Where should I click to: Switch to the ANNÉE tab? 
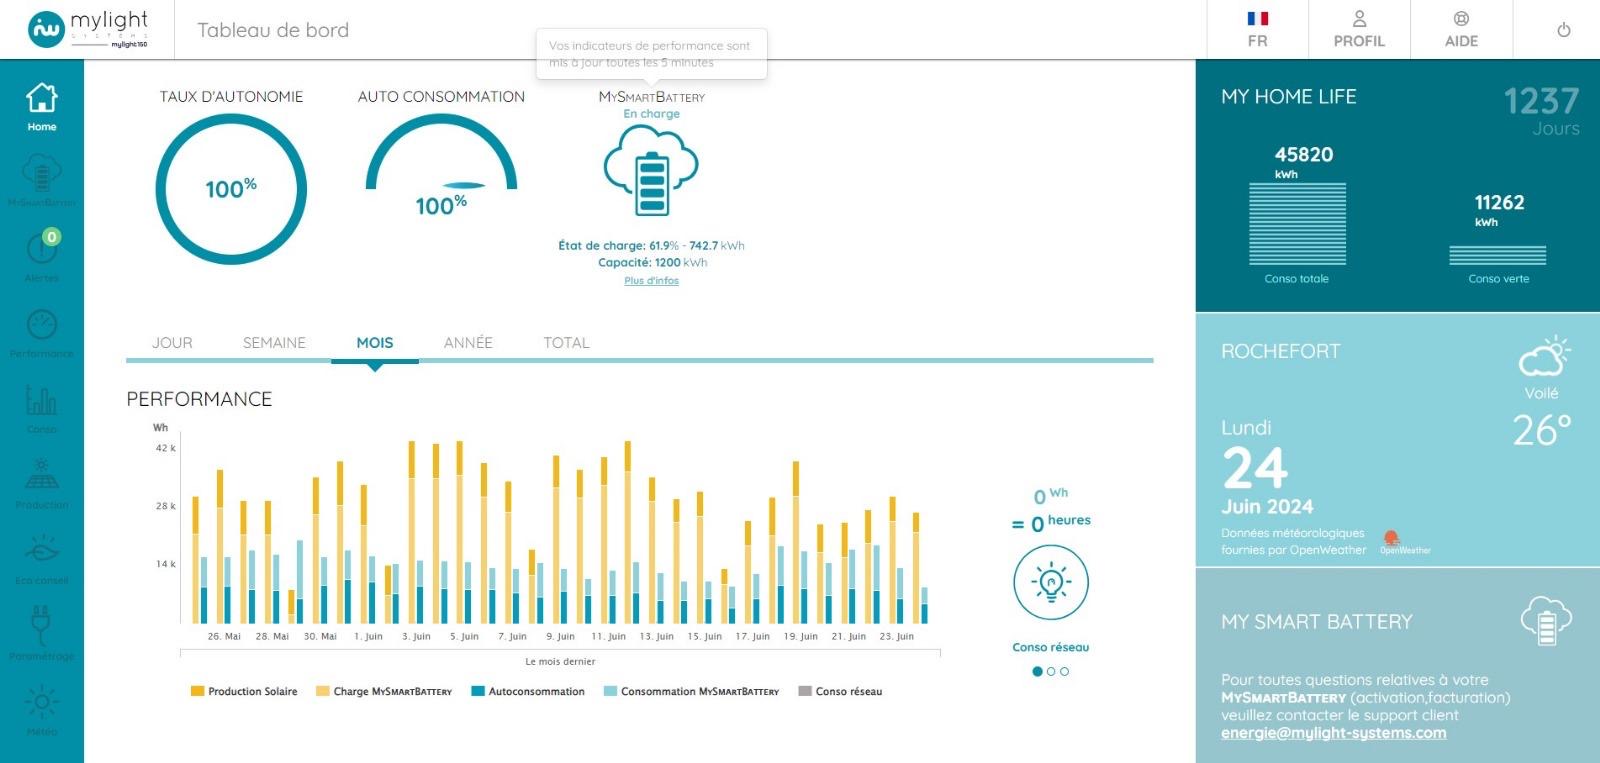[x=468, y=342]
